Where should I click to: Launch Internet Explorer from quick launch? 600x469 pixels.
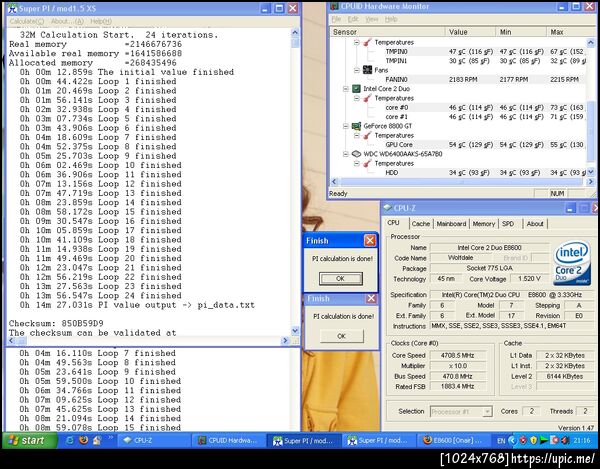pos(70,440)
